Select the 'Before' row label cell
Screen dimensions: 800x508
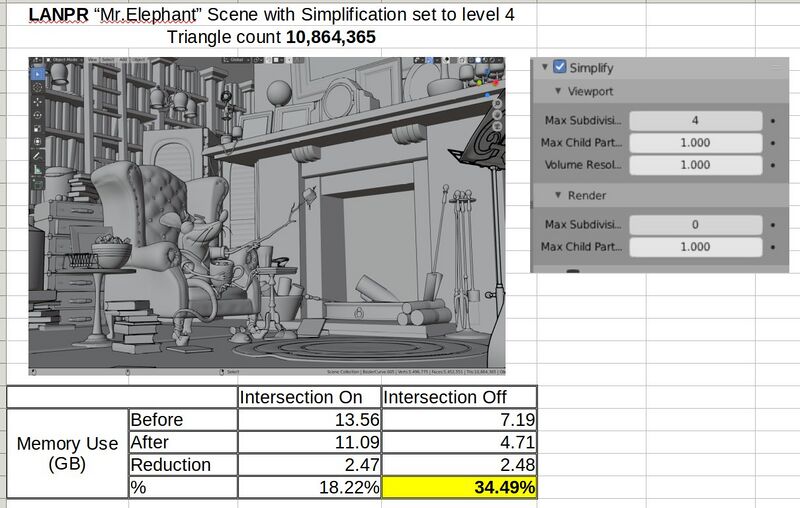pyautogui.click(x=183, y=419)
